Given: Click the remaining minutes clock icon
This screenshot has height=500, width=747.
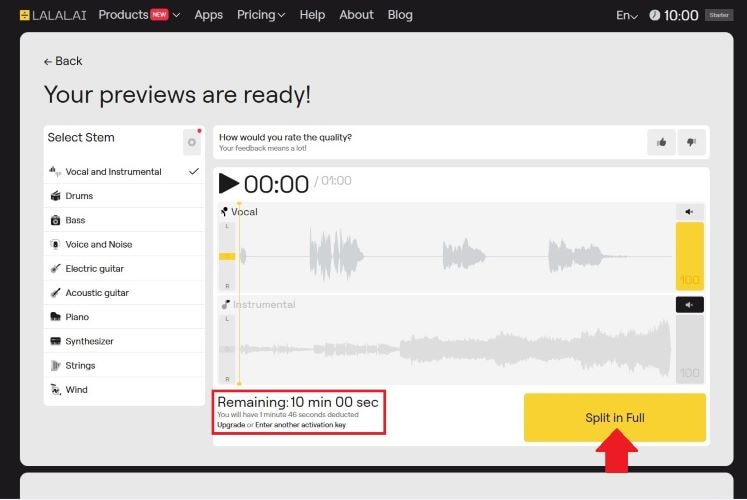Looking at the screenshot, I should click(655, 15).
